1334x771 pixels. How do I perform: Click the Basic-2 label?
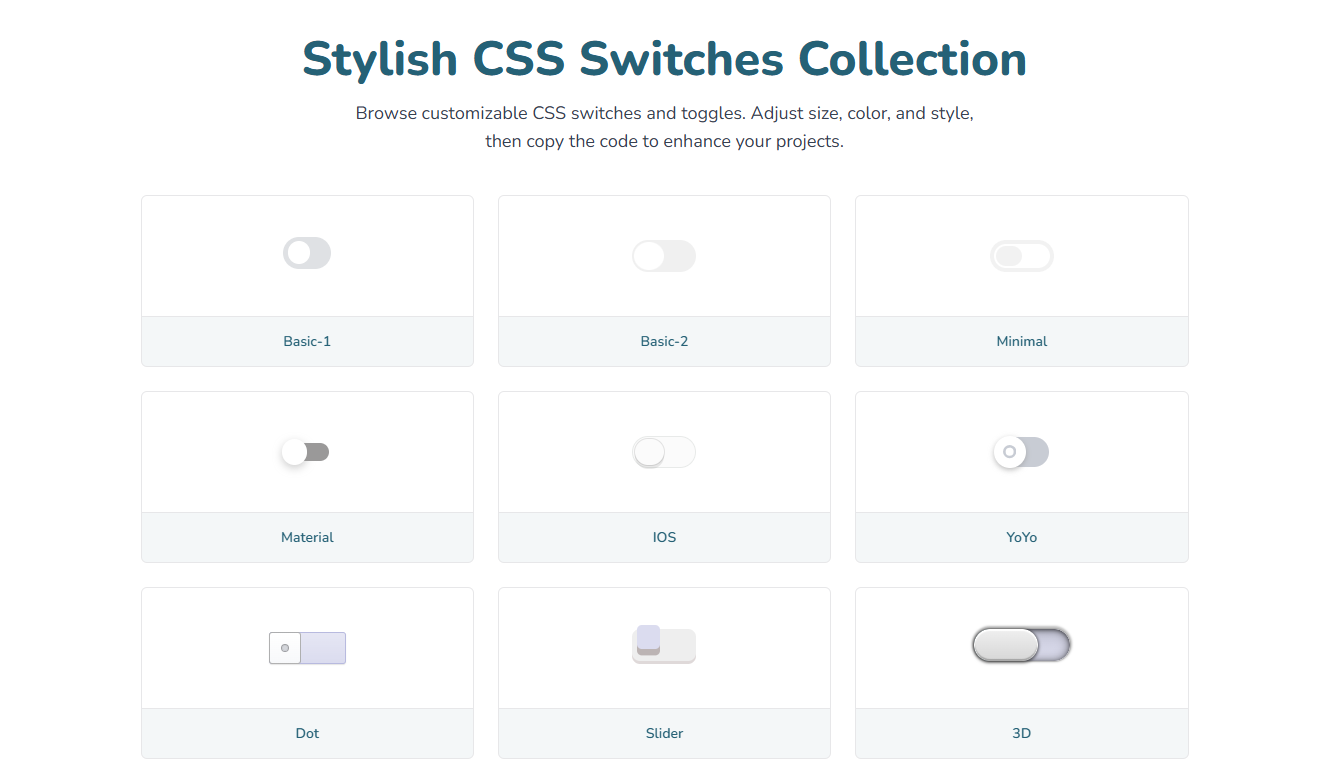tap(664, 341)
